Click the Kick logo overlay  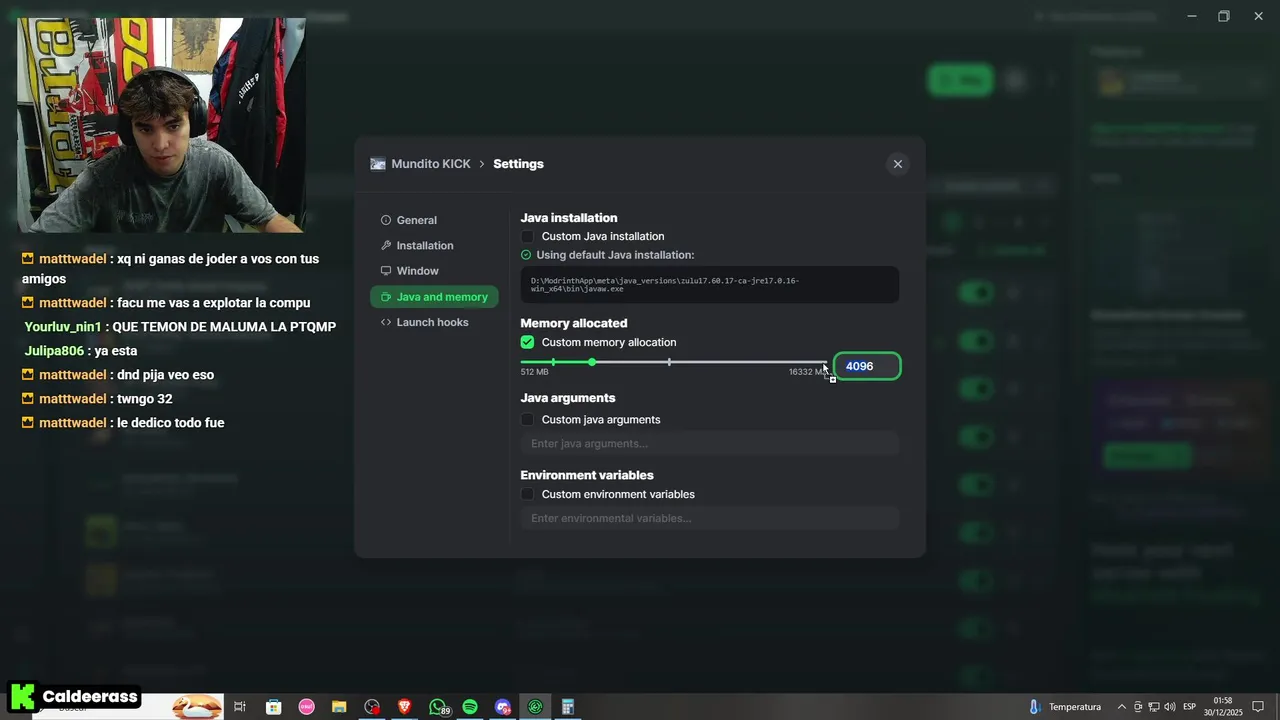(x=22, y=696)
